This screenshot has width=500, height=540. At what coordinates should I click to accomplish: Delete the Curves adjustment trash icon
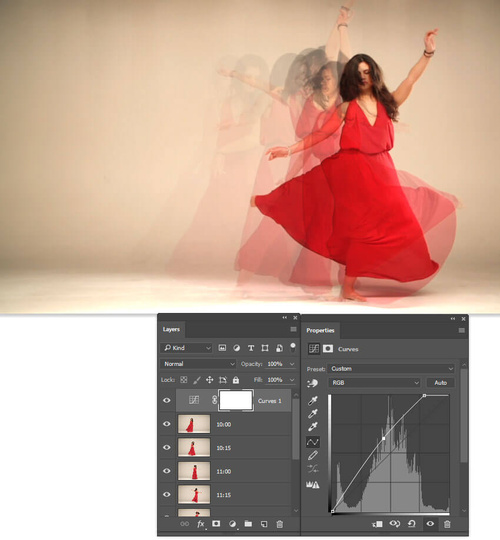coord(447,524)
